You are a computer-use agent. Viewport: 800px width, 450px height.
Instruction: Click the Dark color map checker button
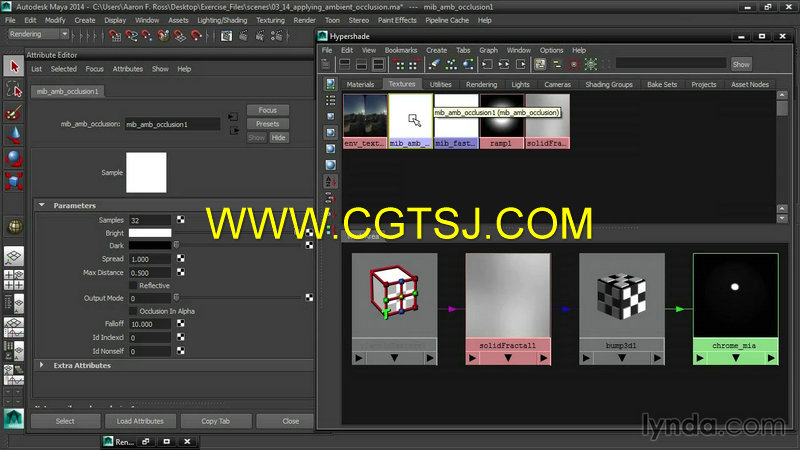309,245
